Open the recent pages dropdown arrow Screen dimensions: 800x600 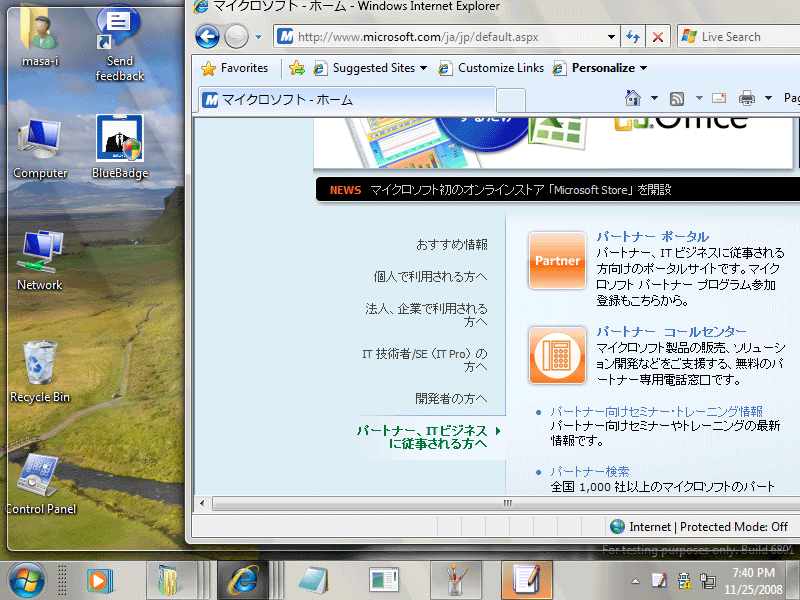coord(258,37)
